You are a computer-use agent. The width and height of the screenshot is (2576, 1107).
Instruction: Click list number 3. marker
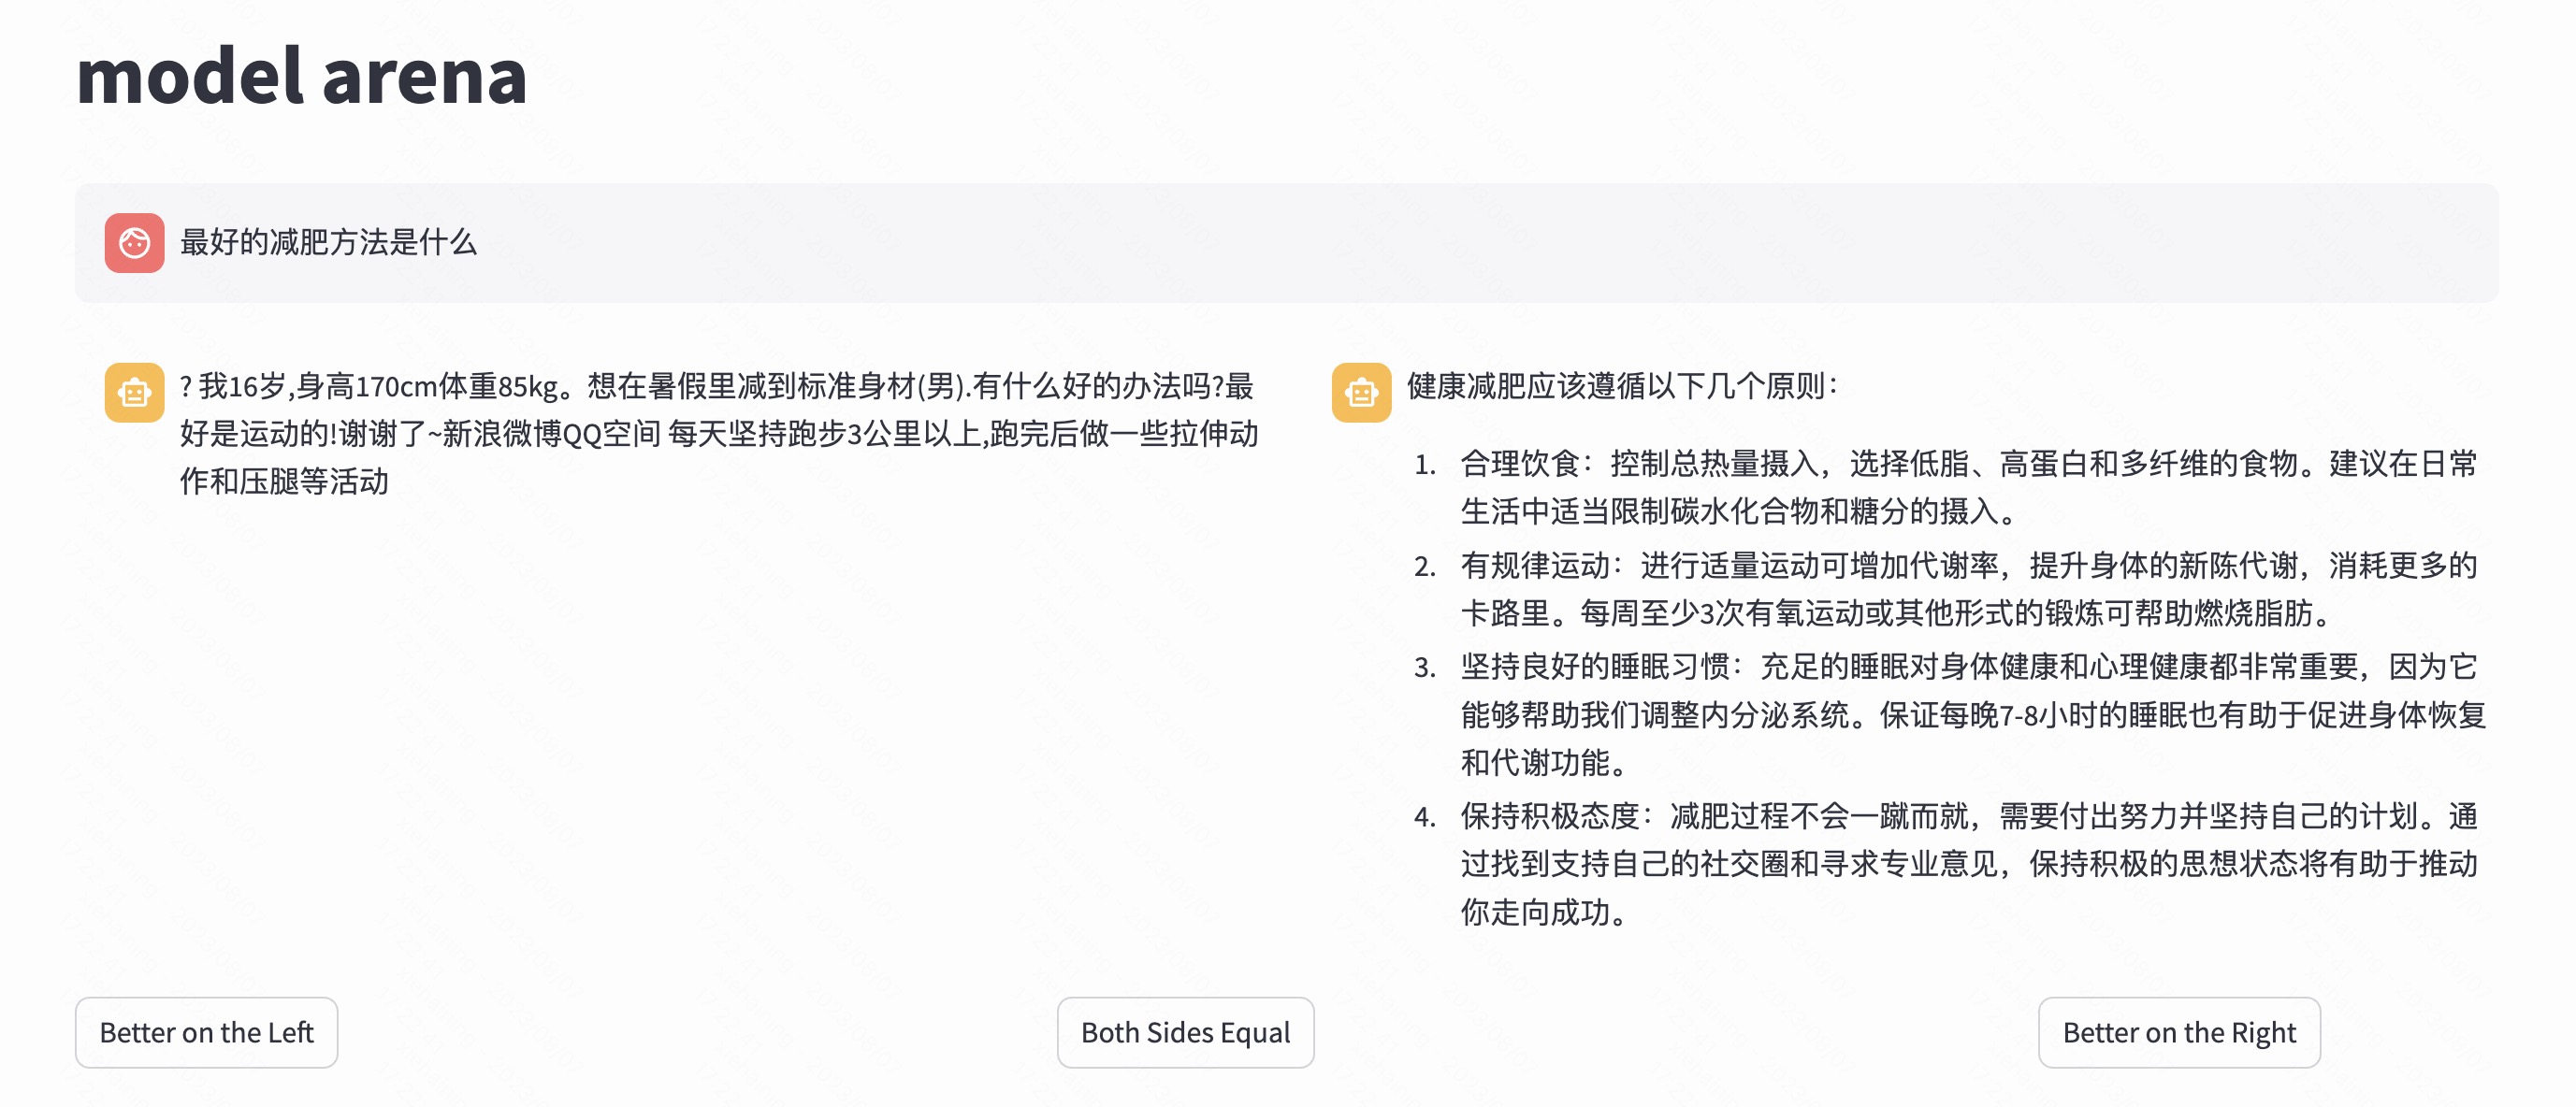coord(1425,668)
